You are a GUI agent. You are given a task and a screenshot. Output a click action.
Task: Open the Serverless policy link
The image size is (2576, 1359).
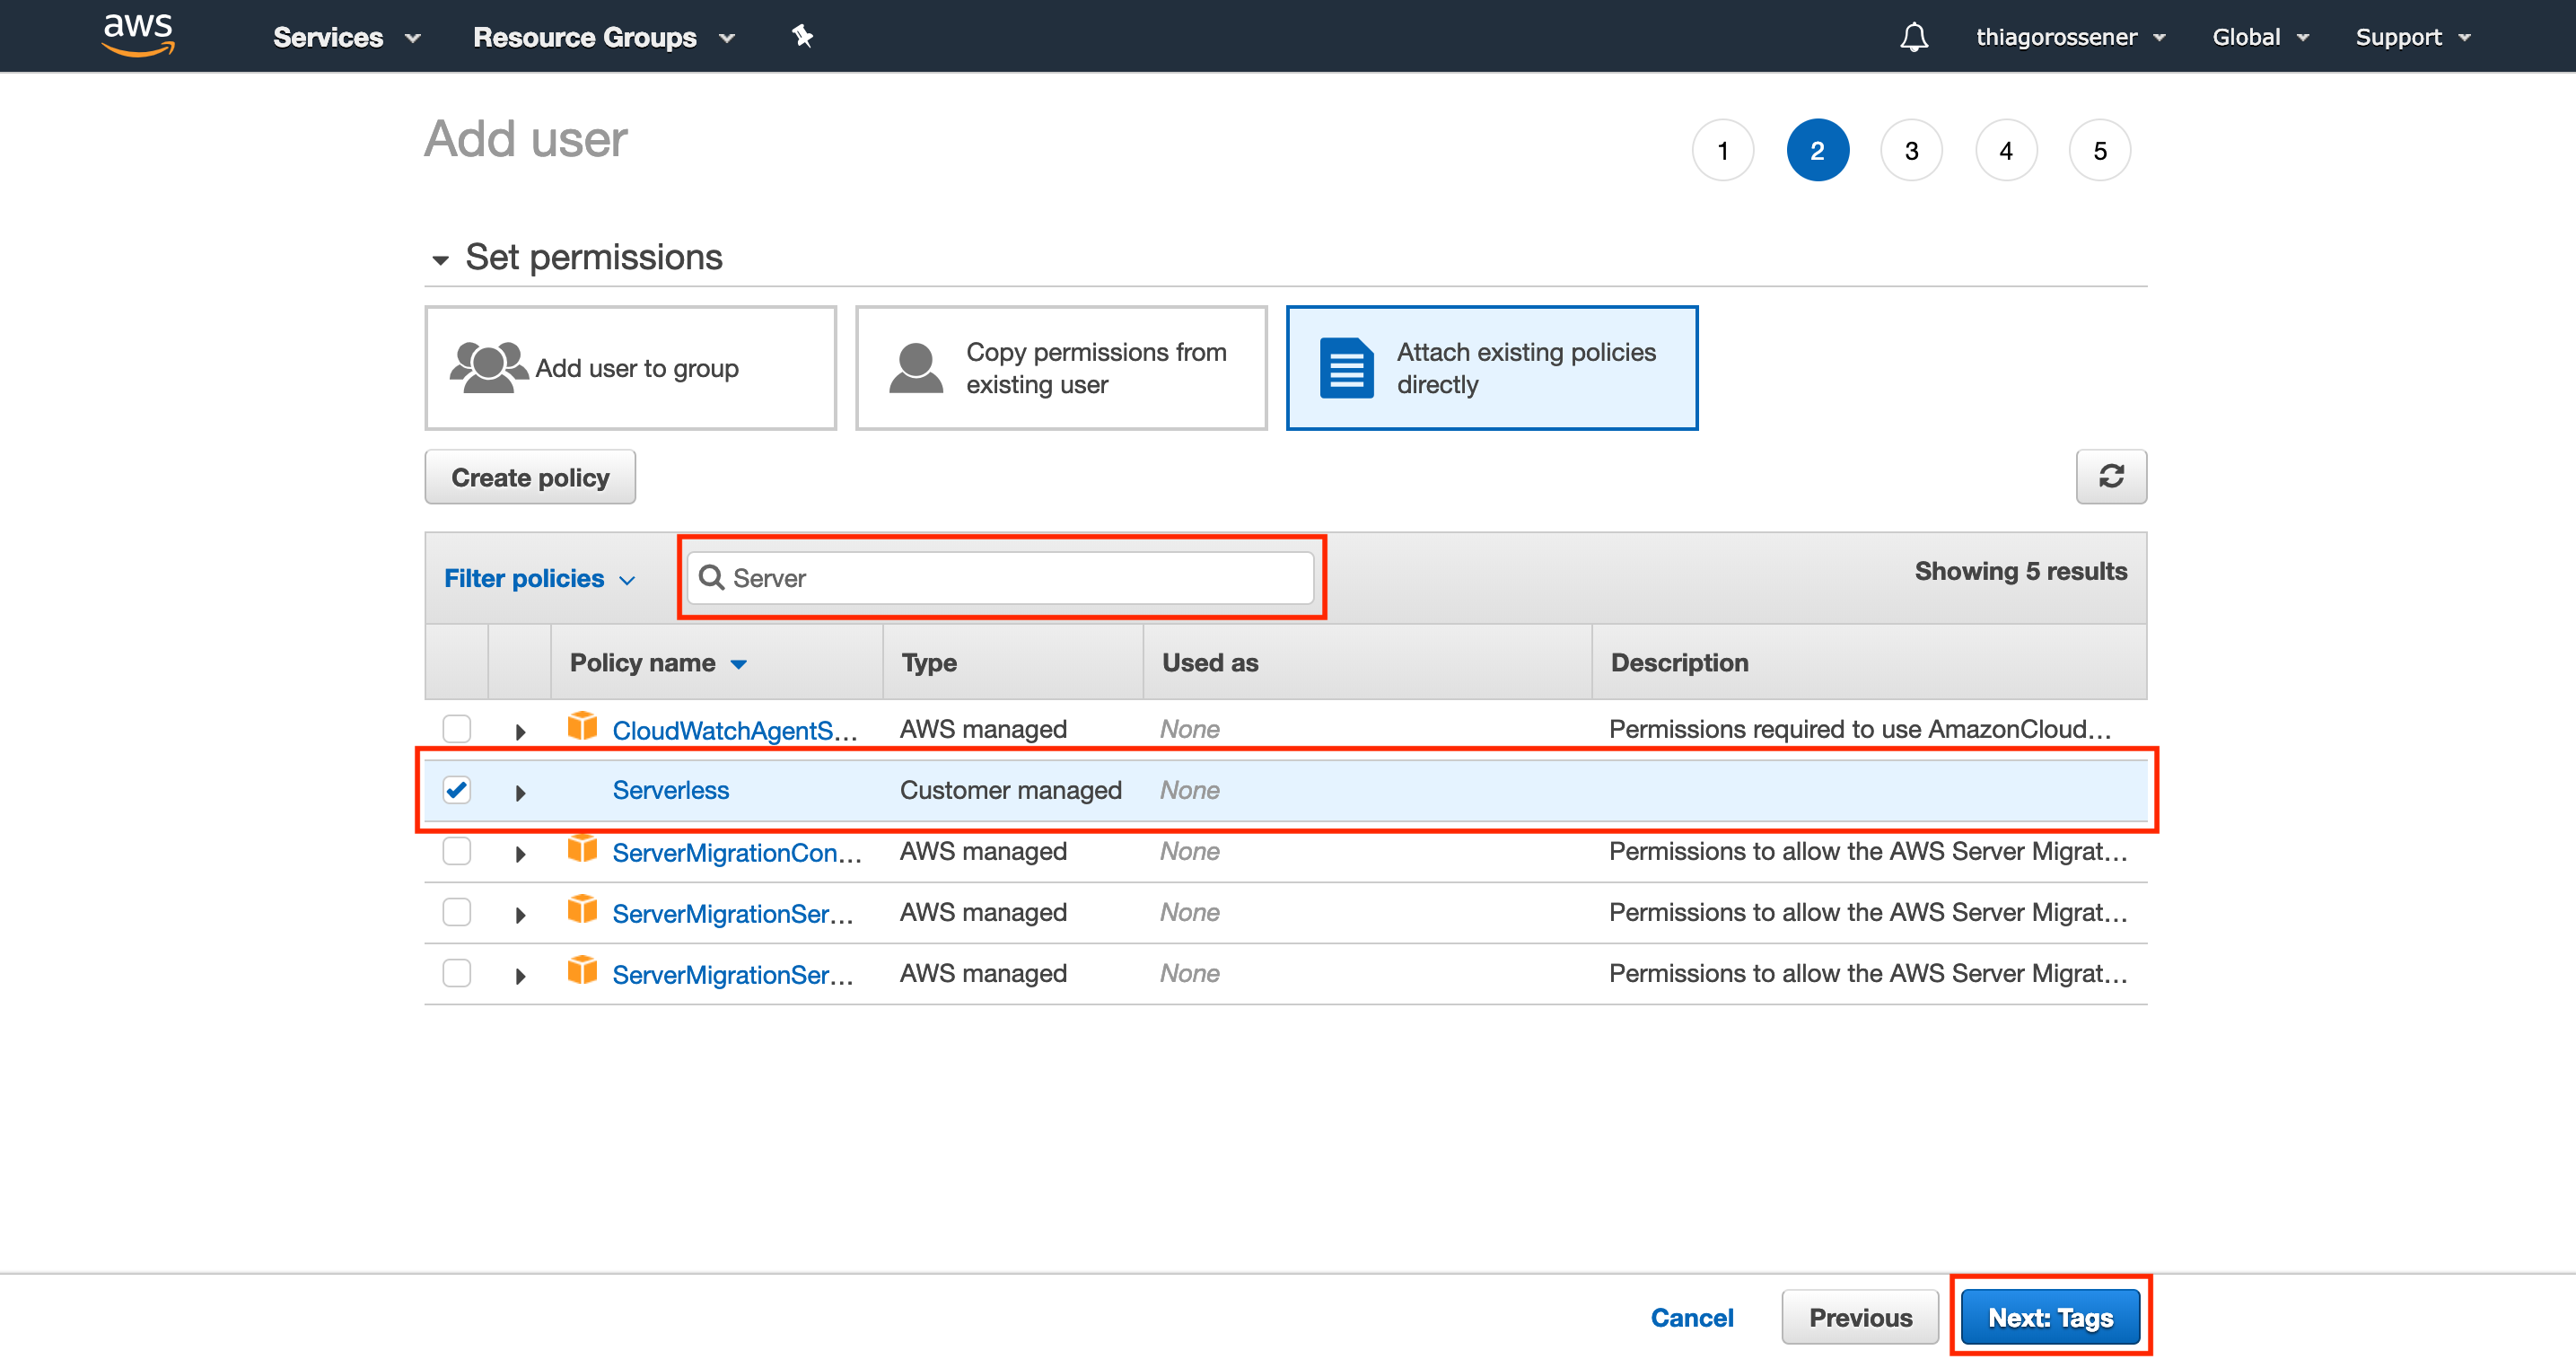click(x=670, y=790)
